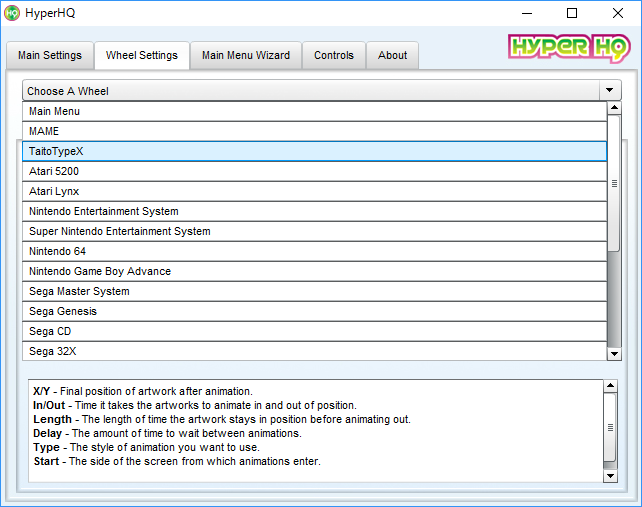Viewport: 642px width, 507px height.
Task: Select the Sega CD entry
Action: (x=314, y=332)
